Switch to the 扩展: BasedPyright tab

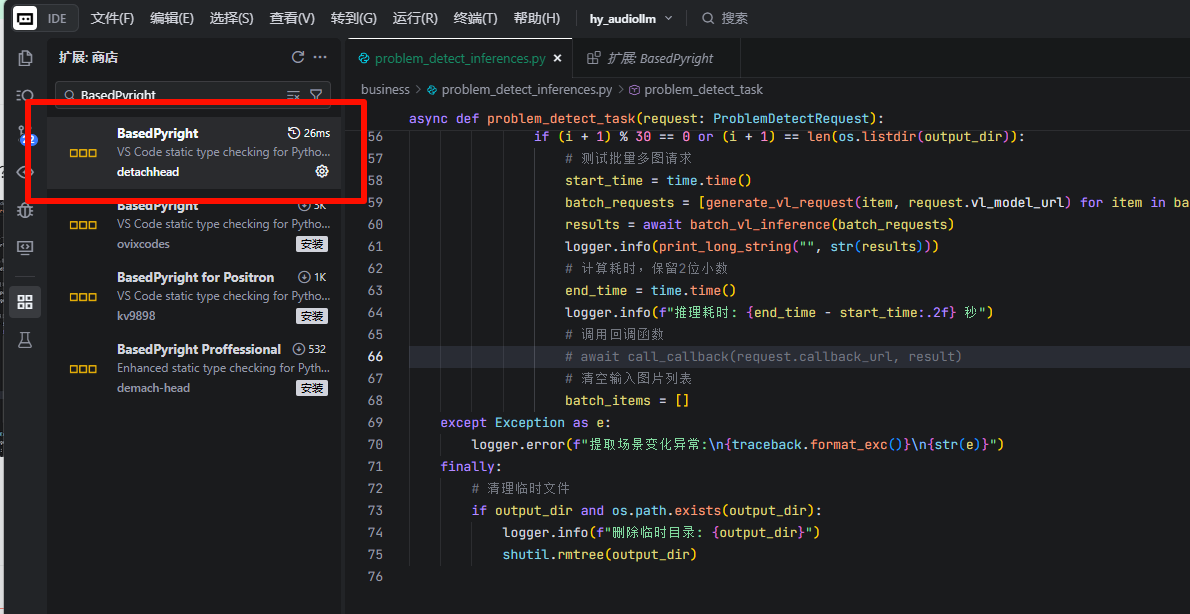[x=650, y=58]
